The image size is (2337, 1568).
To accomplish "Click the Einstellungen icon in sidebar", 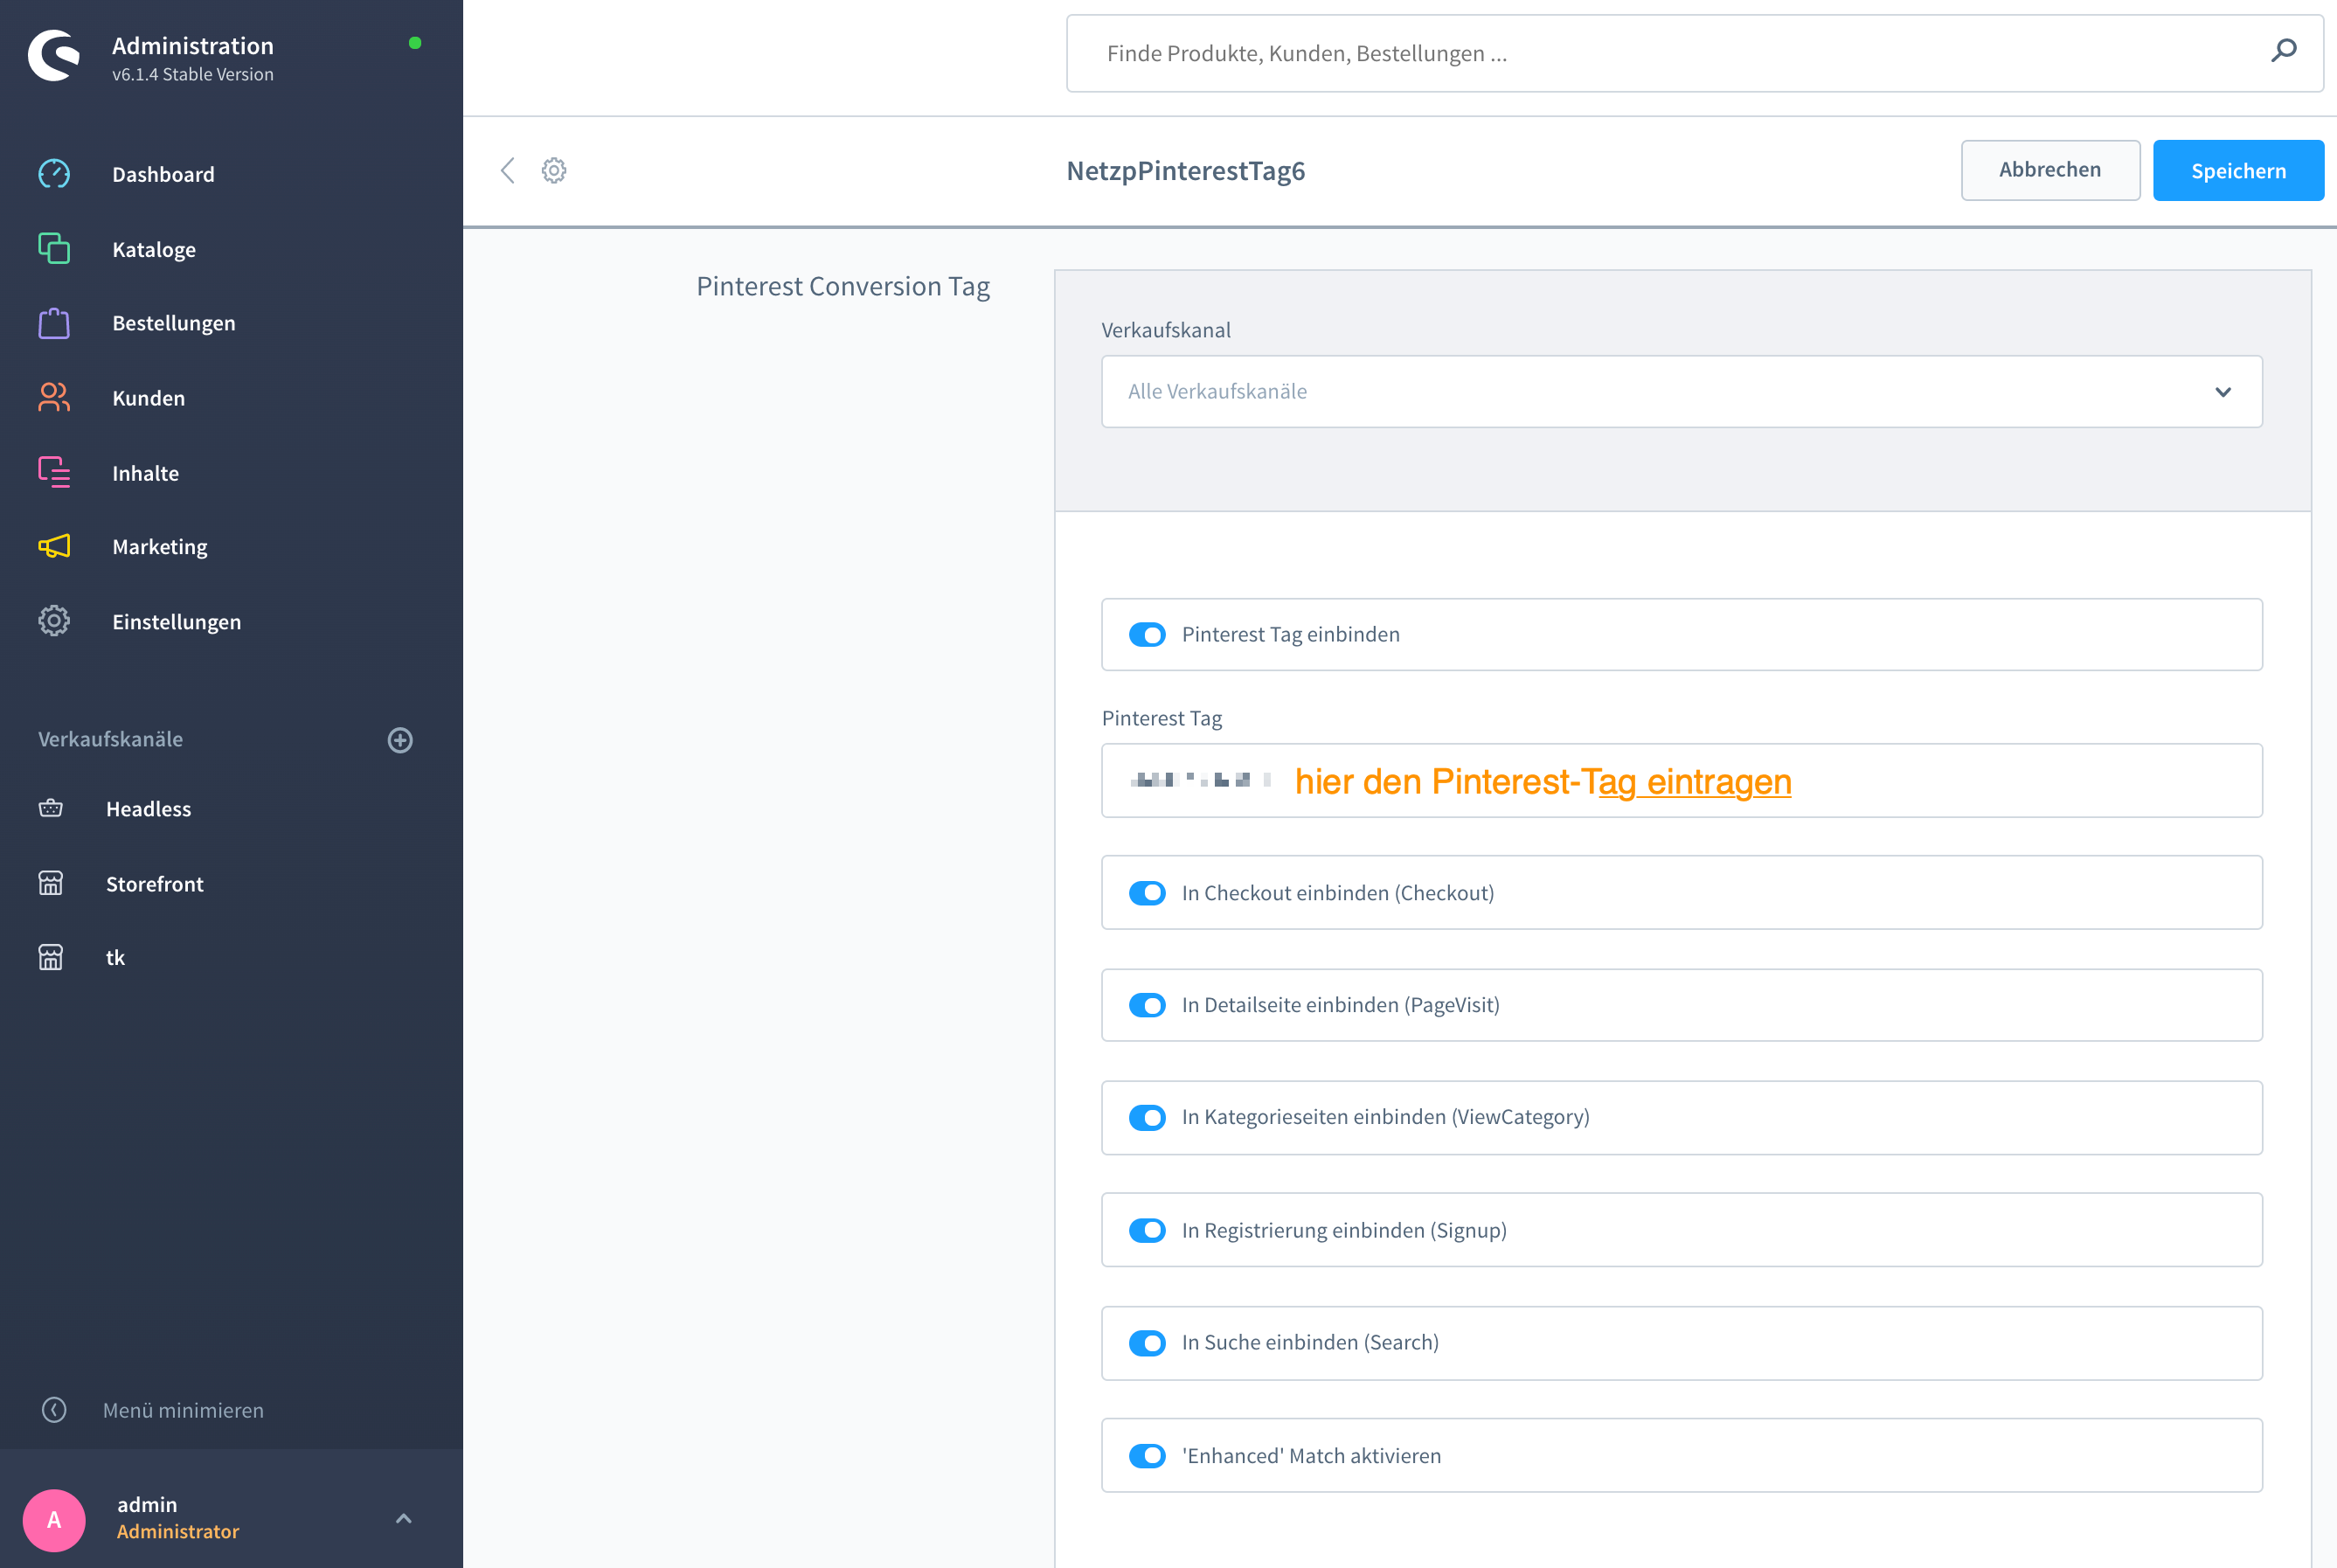I will 52,621.
